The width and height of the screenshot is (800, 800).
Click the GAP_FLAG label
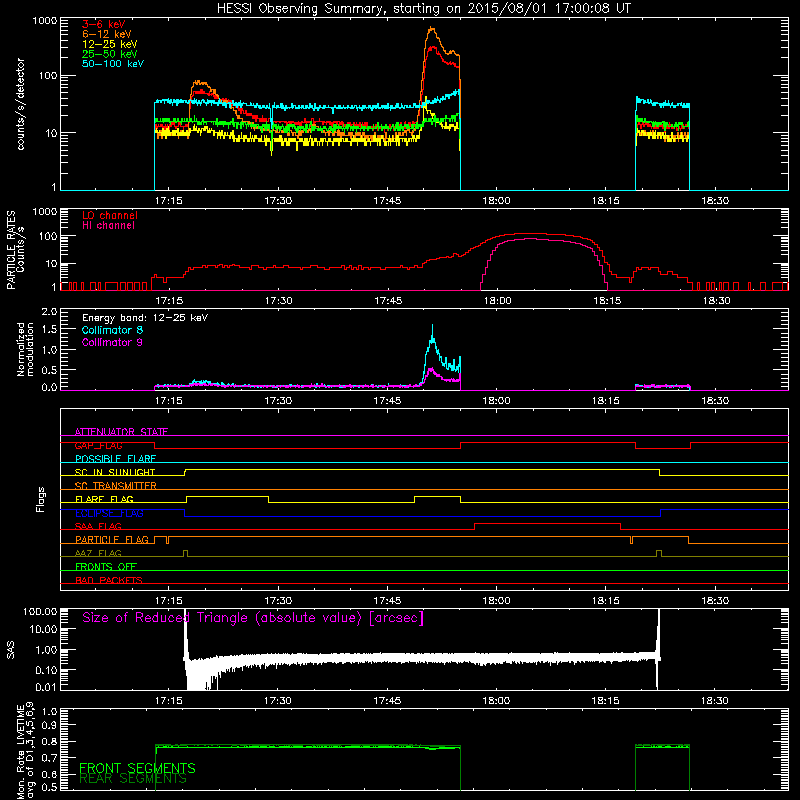tap(98, 445)
